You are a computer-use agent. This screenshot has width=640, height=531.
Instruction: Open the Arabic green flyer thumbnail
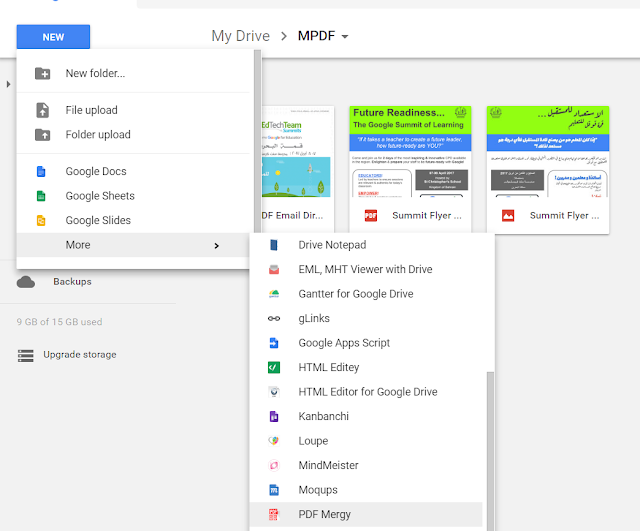click(x=548, y=152)
